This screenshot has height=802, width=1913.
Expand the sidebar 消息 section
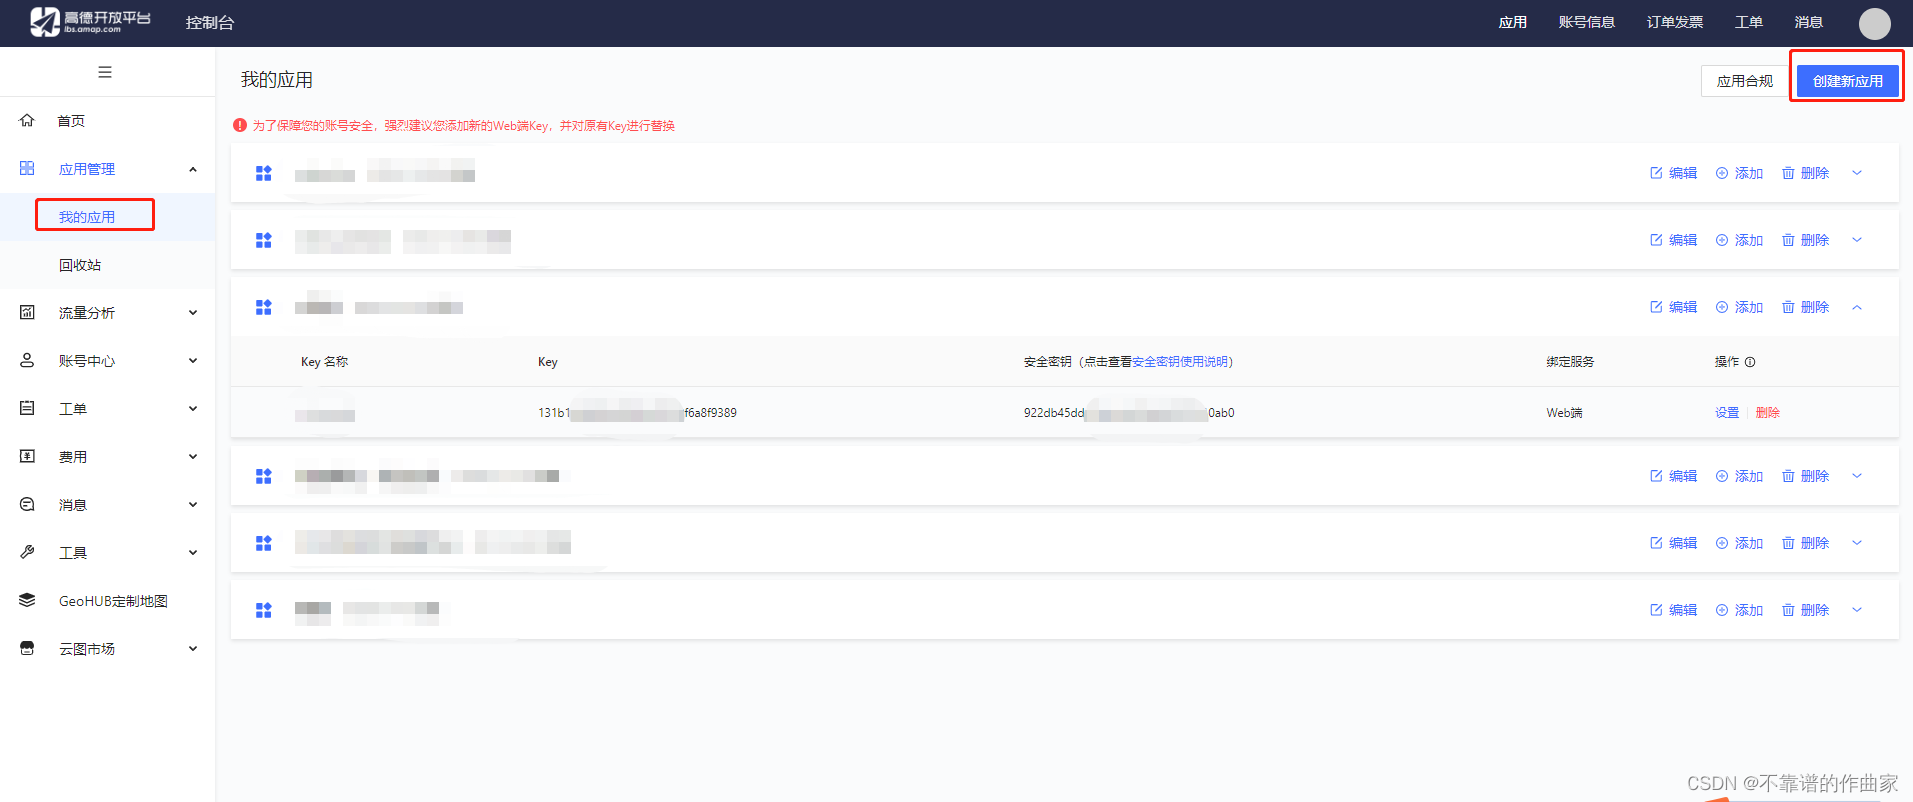pos(193,504)
